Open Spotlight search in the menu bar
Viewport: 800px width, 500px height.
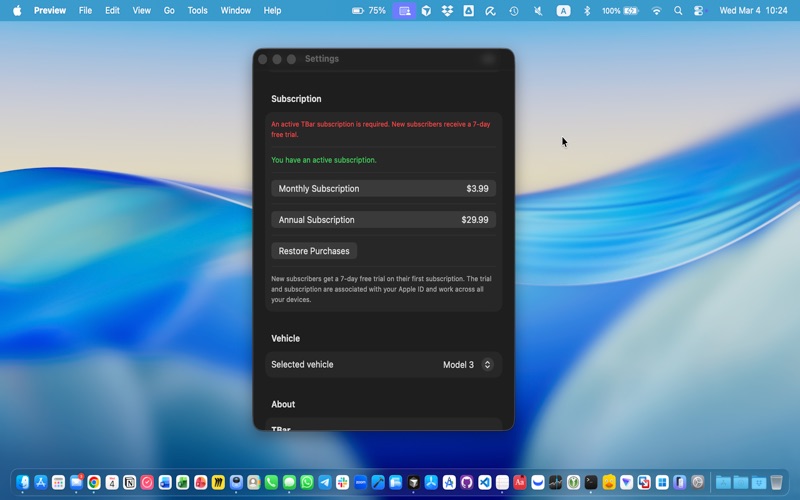[x=678, y=10]
